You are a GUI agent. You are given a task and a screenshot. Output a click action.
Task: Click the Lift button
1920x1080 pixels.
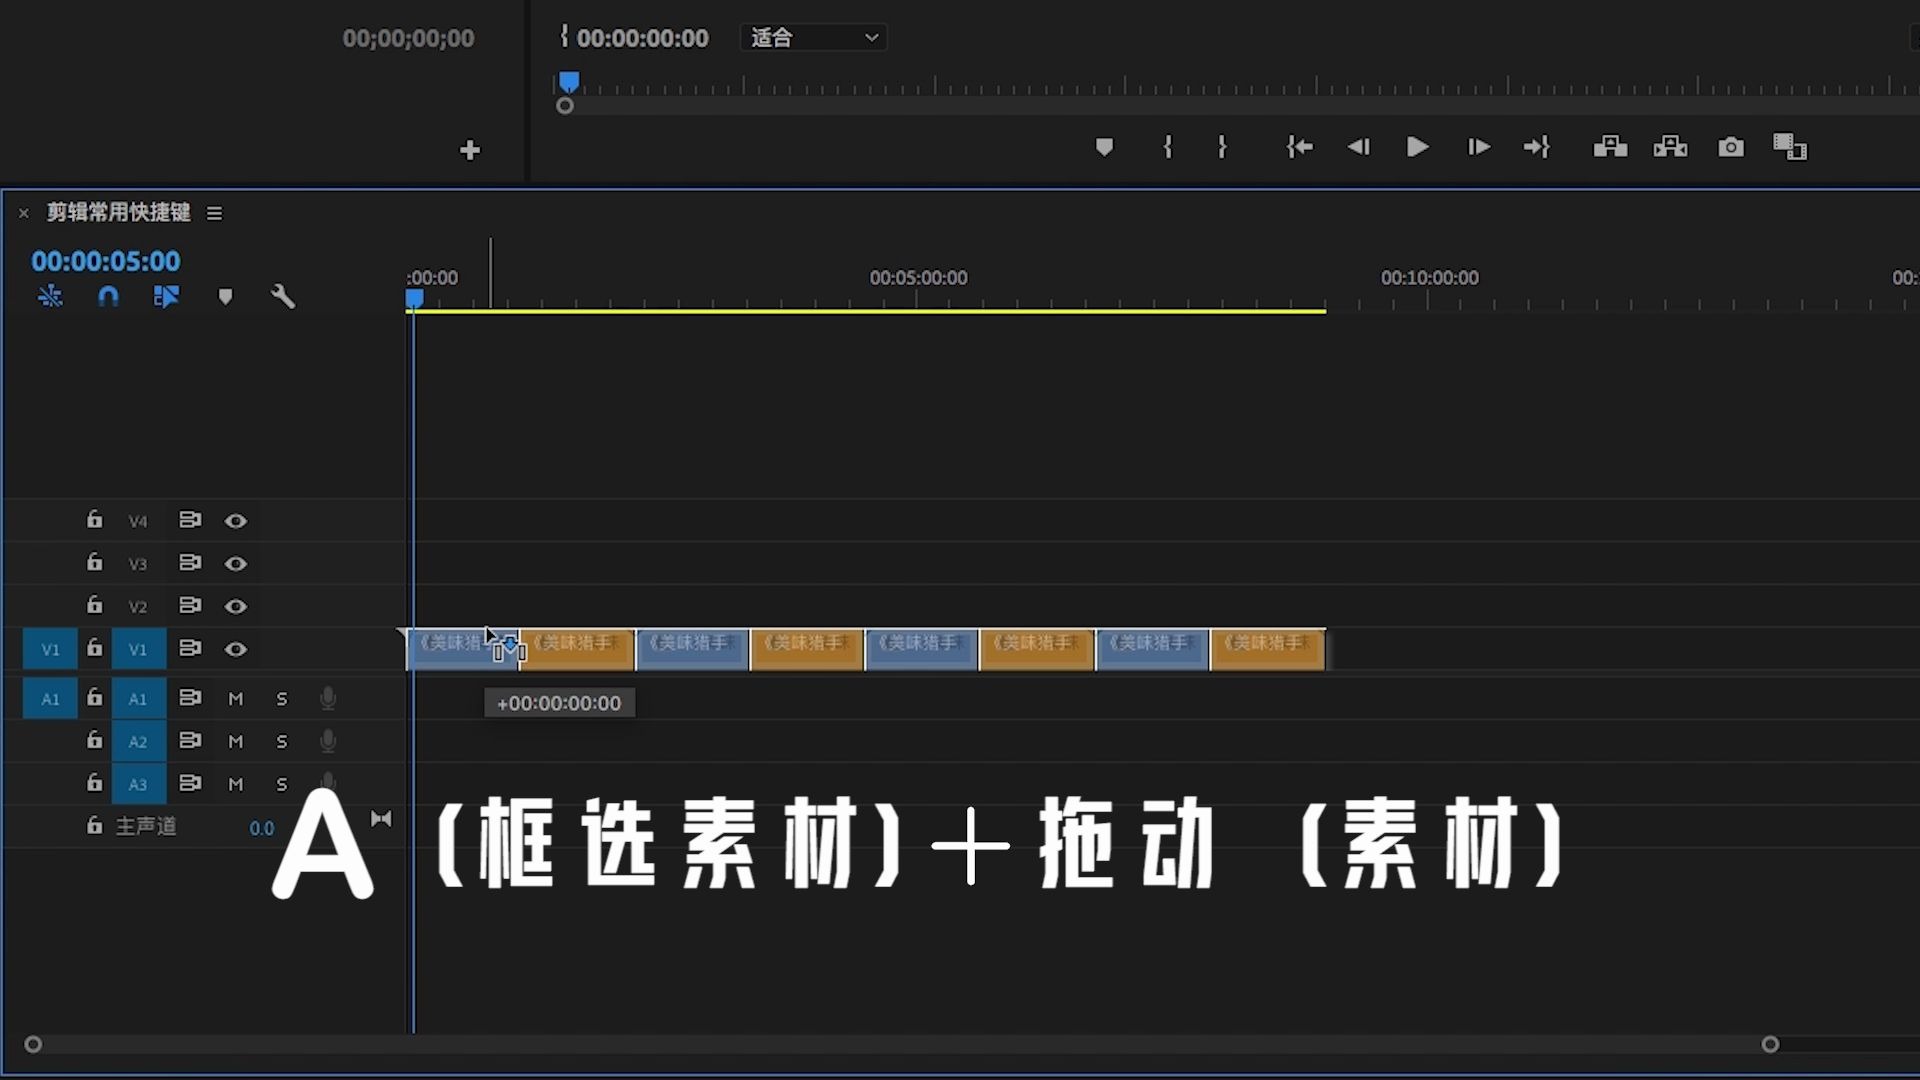pos(1610,147)
